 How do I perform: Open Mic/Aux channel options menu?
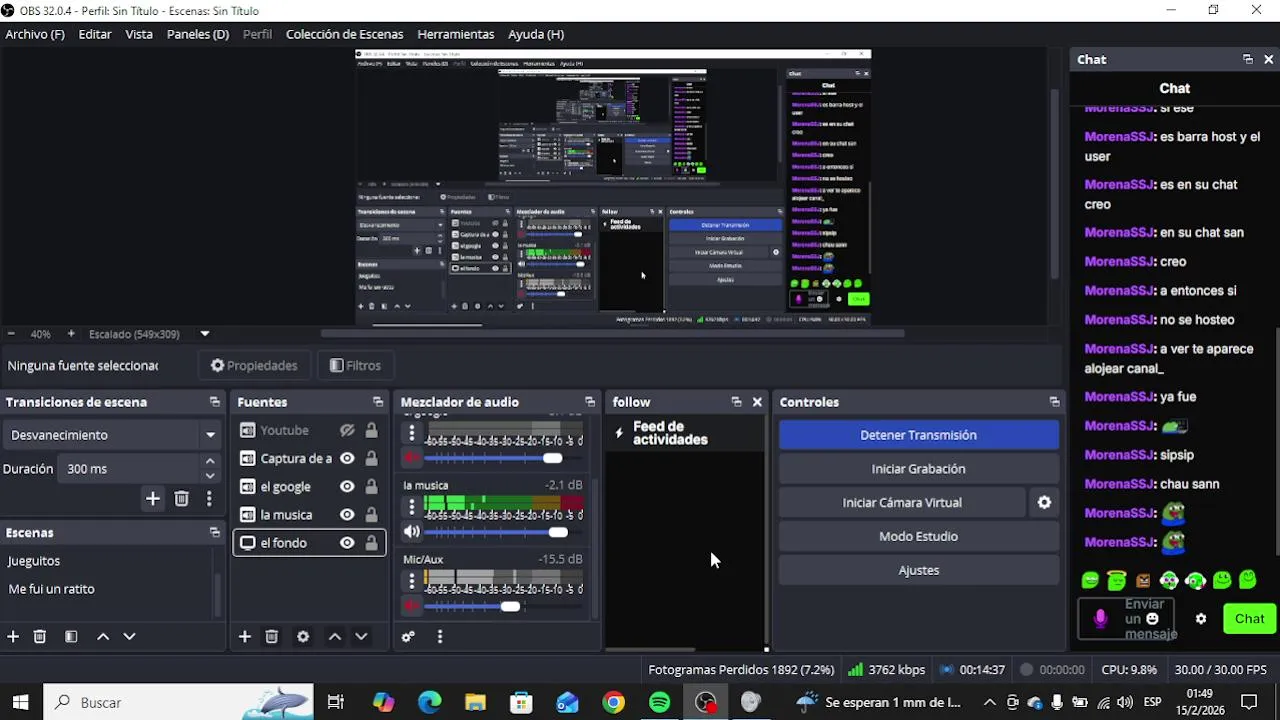click(411, 580)
